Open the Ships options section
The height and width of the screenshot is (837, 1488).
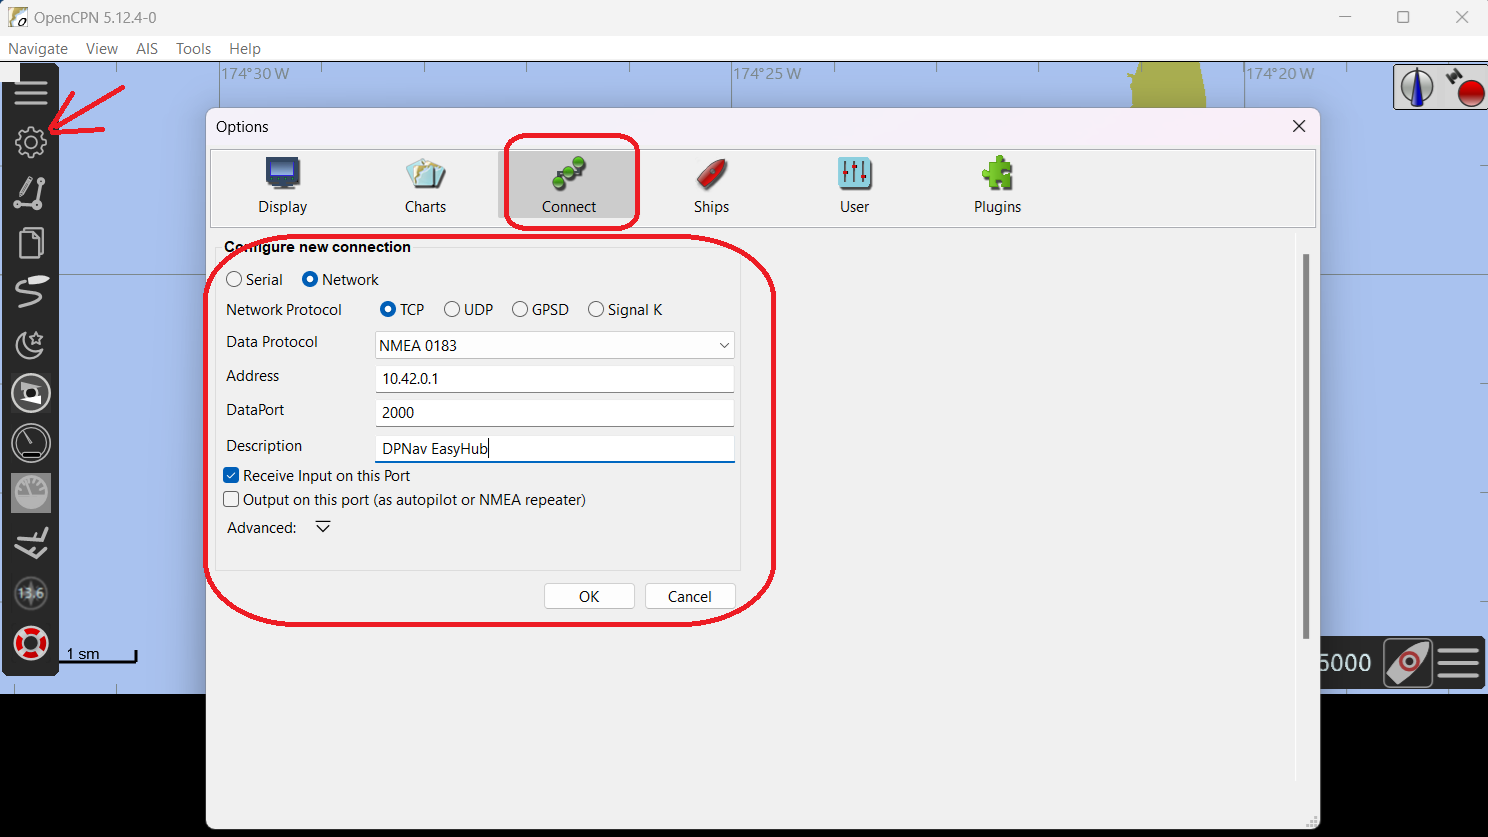[x=711, y=186]
